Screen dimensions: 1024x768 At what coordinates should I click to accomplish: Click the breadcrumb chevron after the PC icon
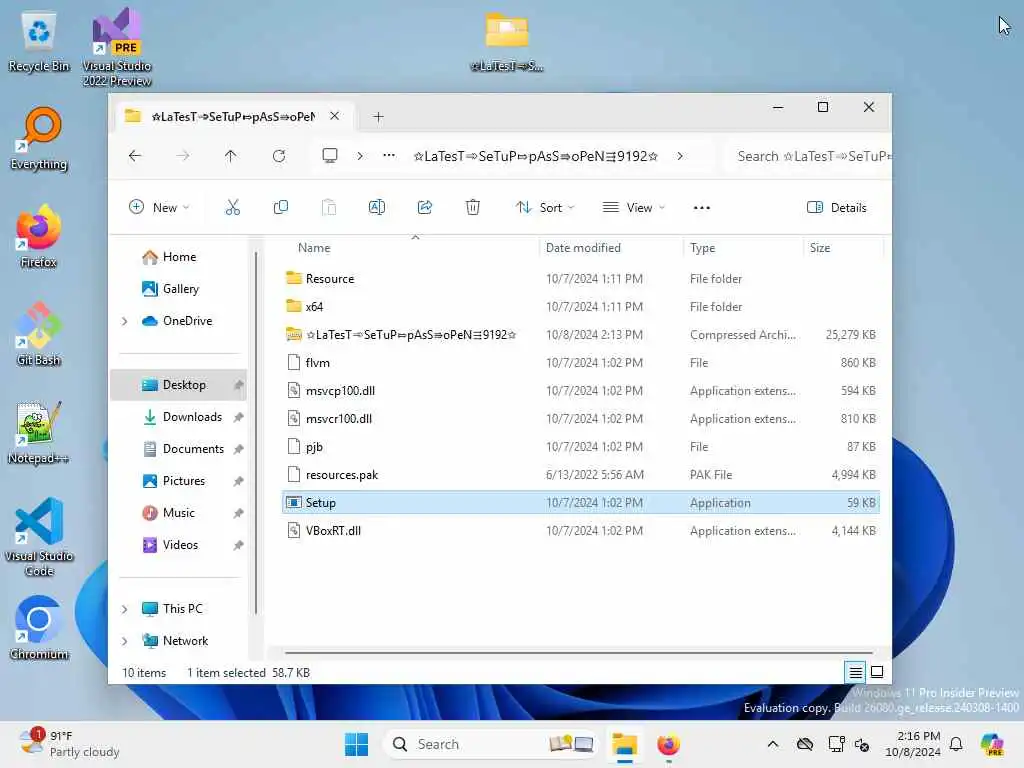click(x=360, y=156)
